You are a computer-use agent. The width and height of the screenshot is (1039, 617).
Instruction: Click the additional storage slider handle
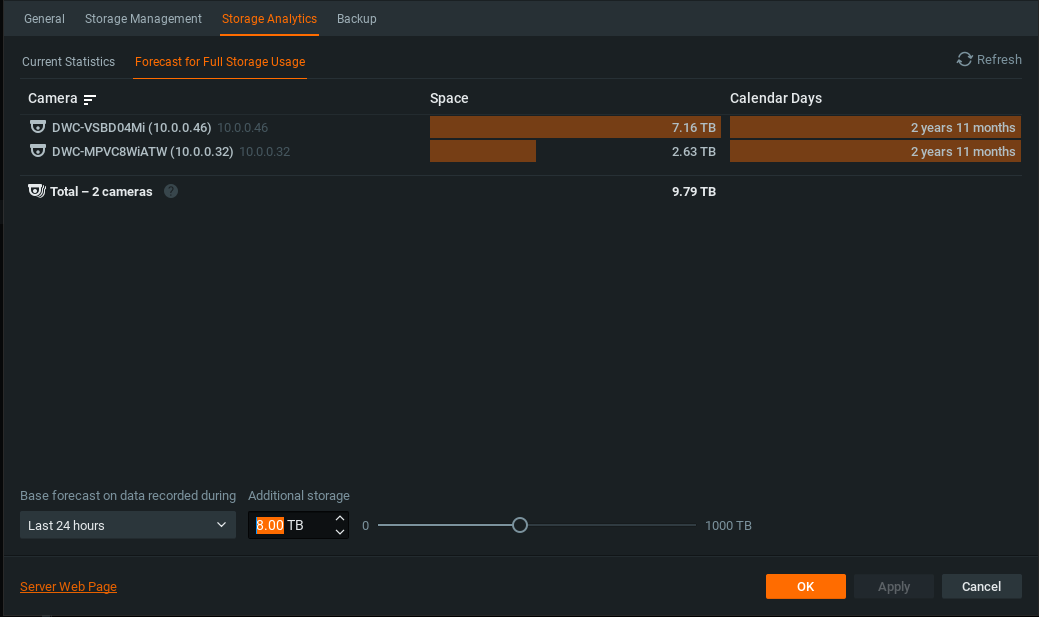[x=519, y=525]
